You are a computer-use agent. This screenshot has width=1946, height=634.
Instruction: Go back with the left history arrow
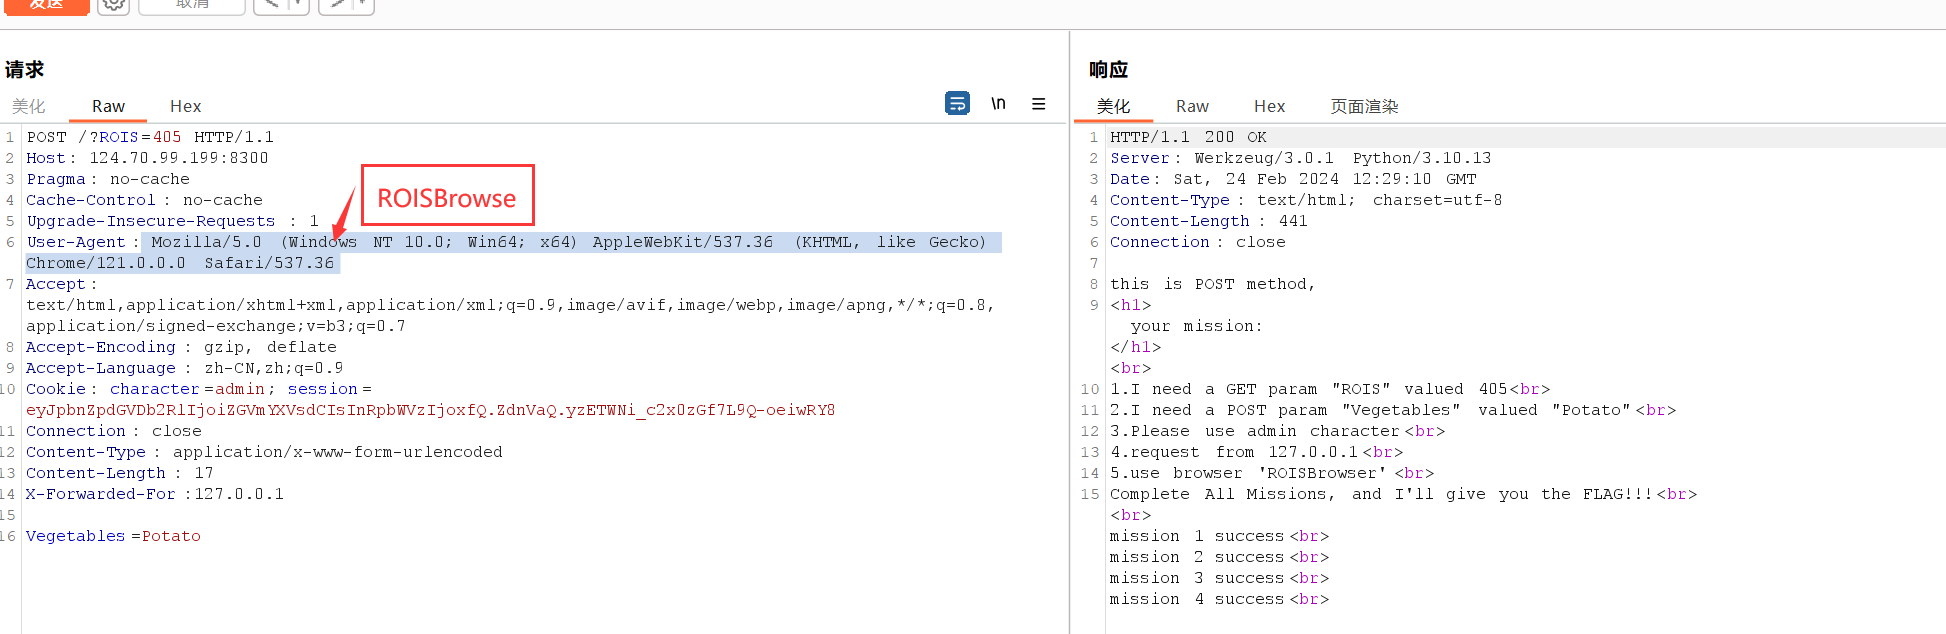tap(272, 5)
